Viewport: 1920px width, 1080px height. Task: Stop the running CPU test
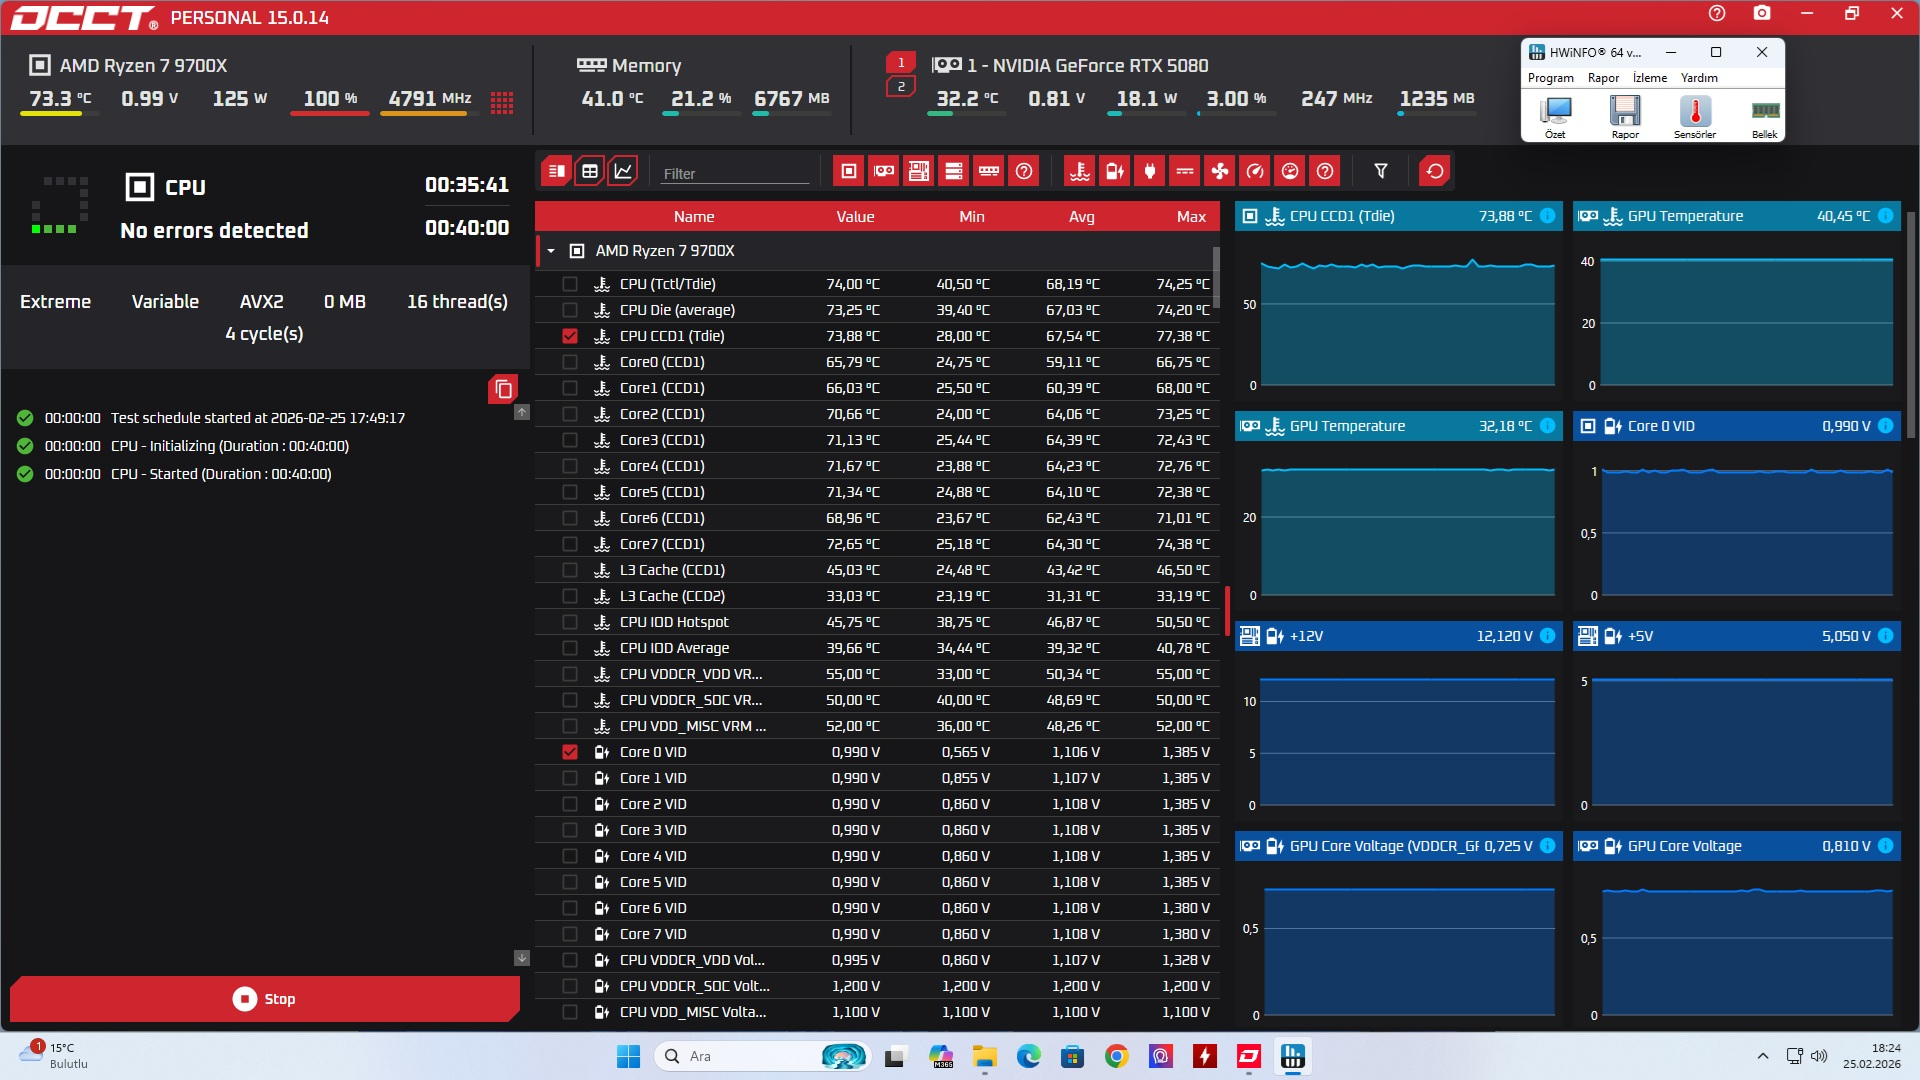tap(265, 999)
